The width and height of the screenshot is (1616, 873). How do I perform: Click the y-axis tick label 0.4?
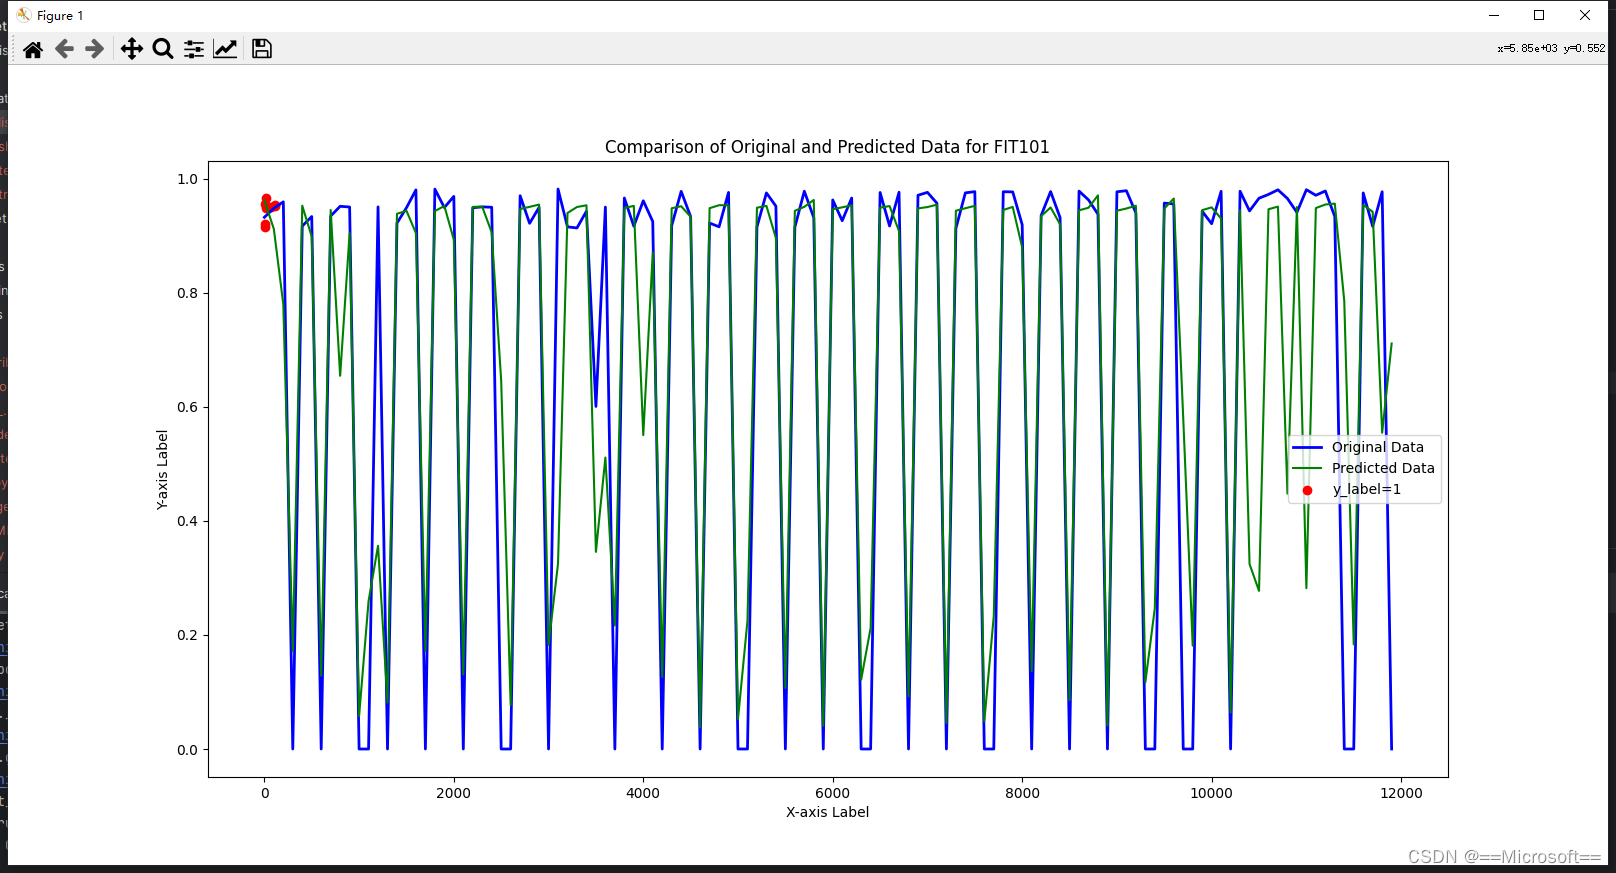188,521
